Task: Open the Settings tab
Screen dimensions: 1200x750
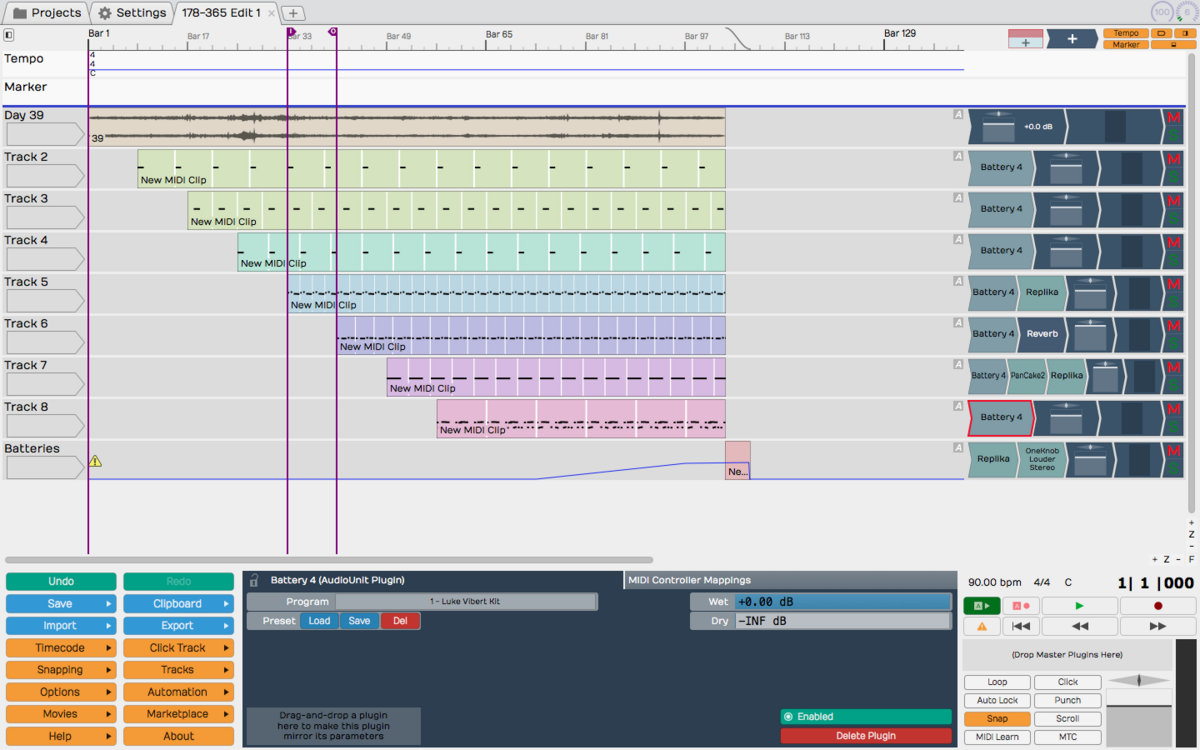Action: coord(131,13)
